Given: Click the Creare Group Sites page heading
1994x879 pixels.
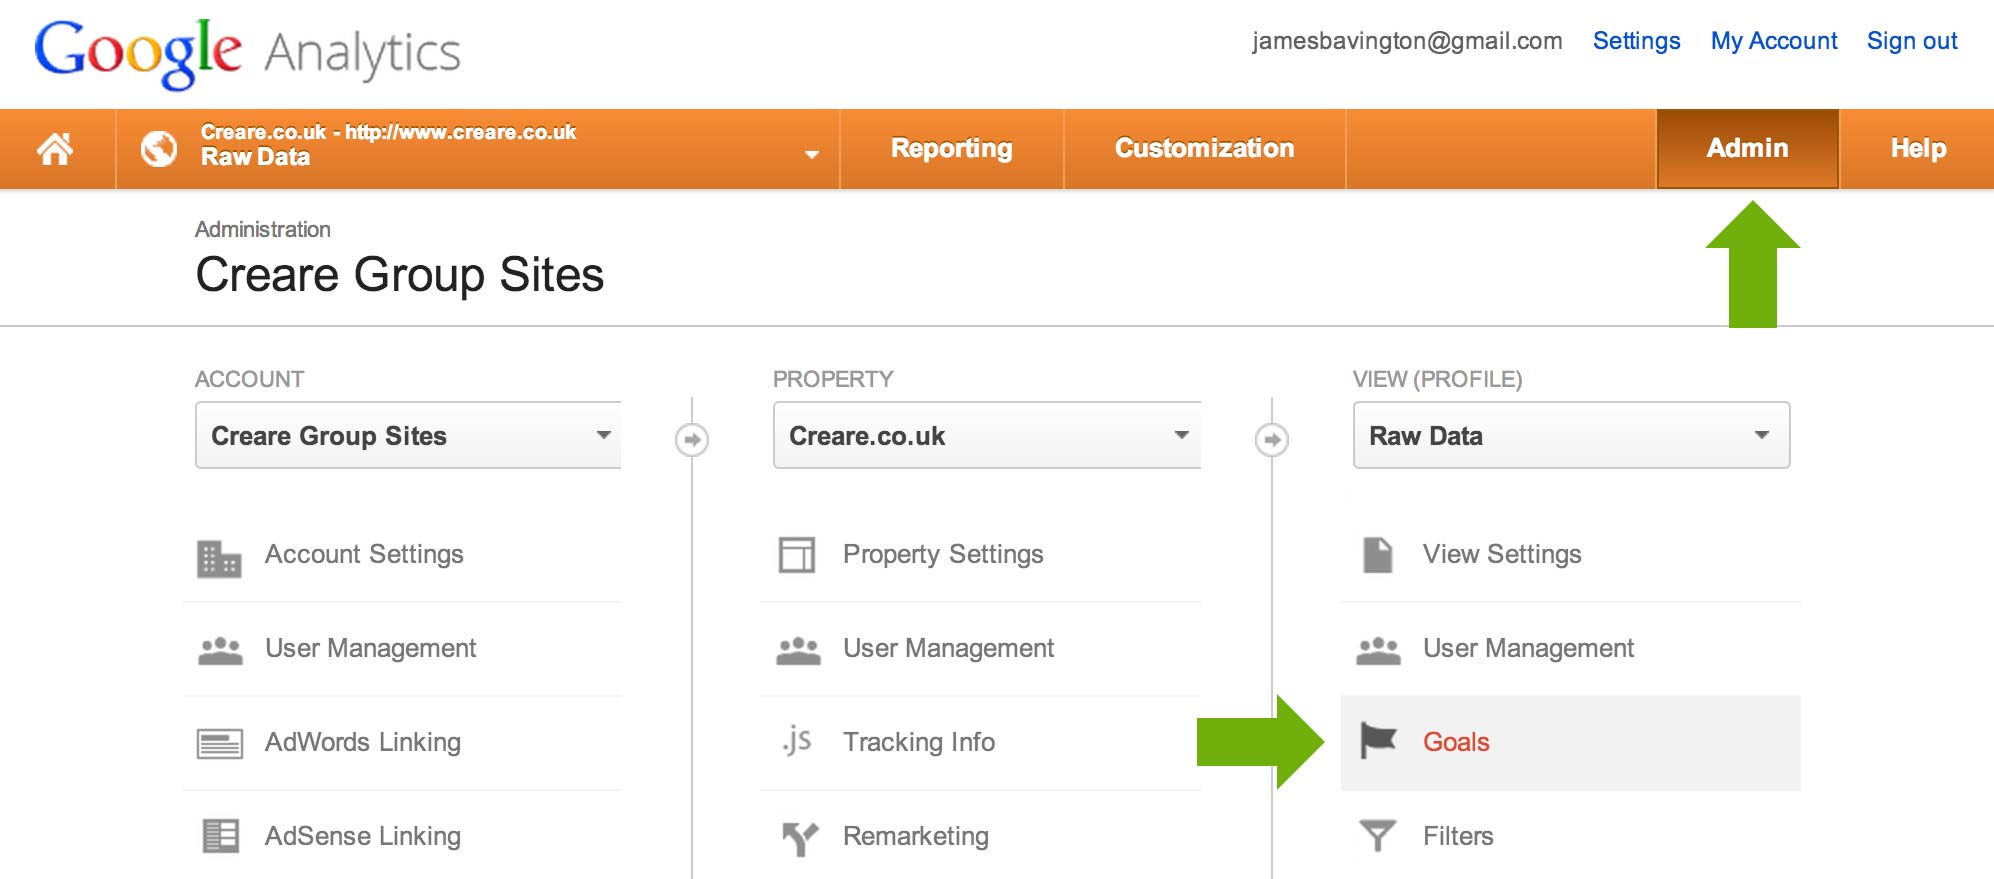Looking at the screenshot, I should 399,275.
